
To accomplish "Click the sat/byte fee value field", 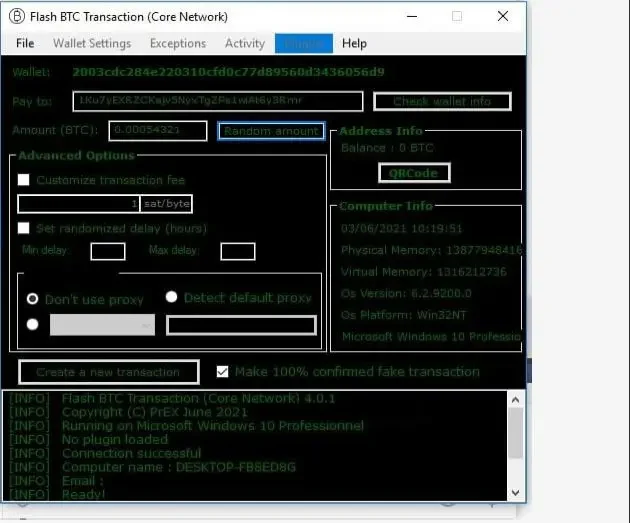I will (79, 204).
